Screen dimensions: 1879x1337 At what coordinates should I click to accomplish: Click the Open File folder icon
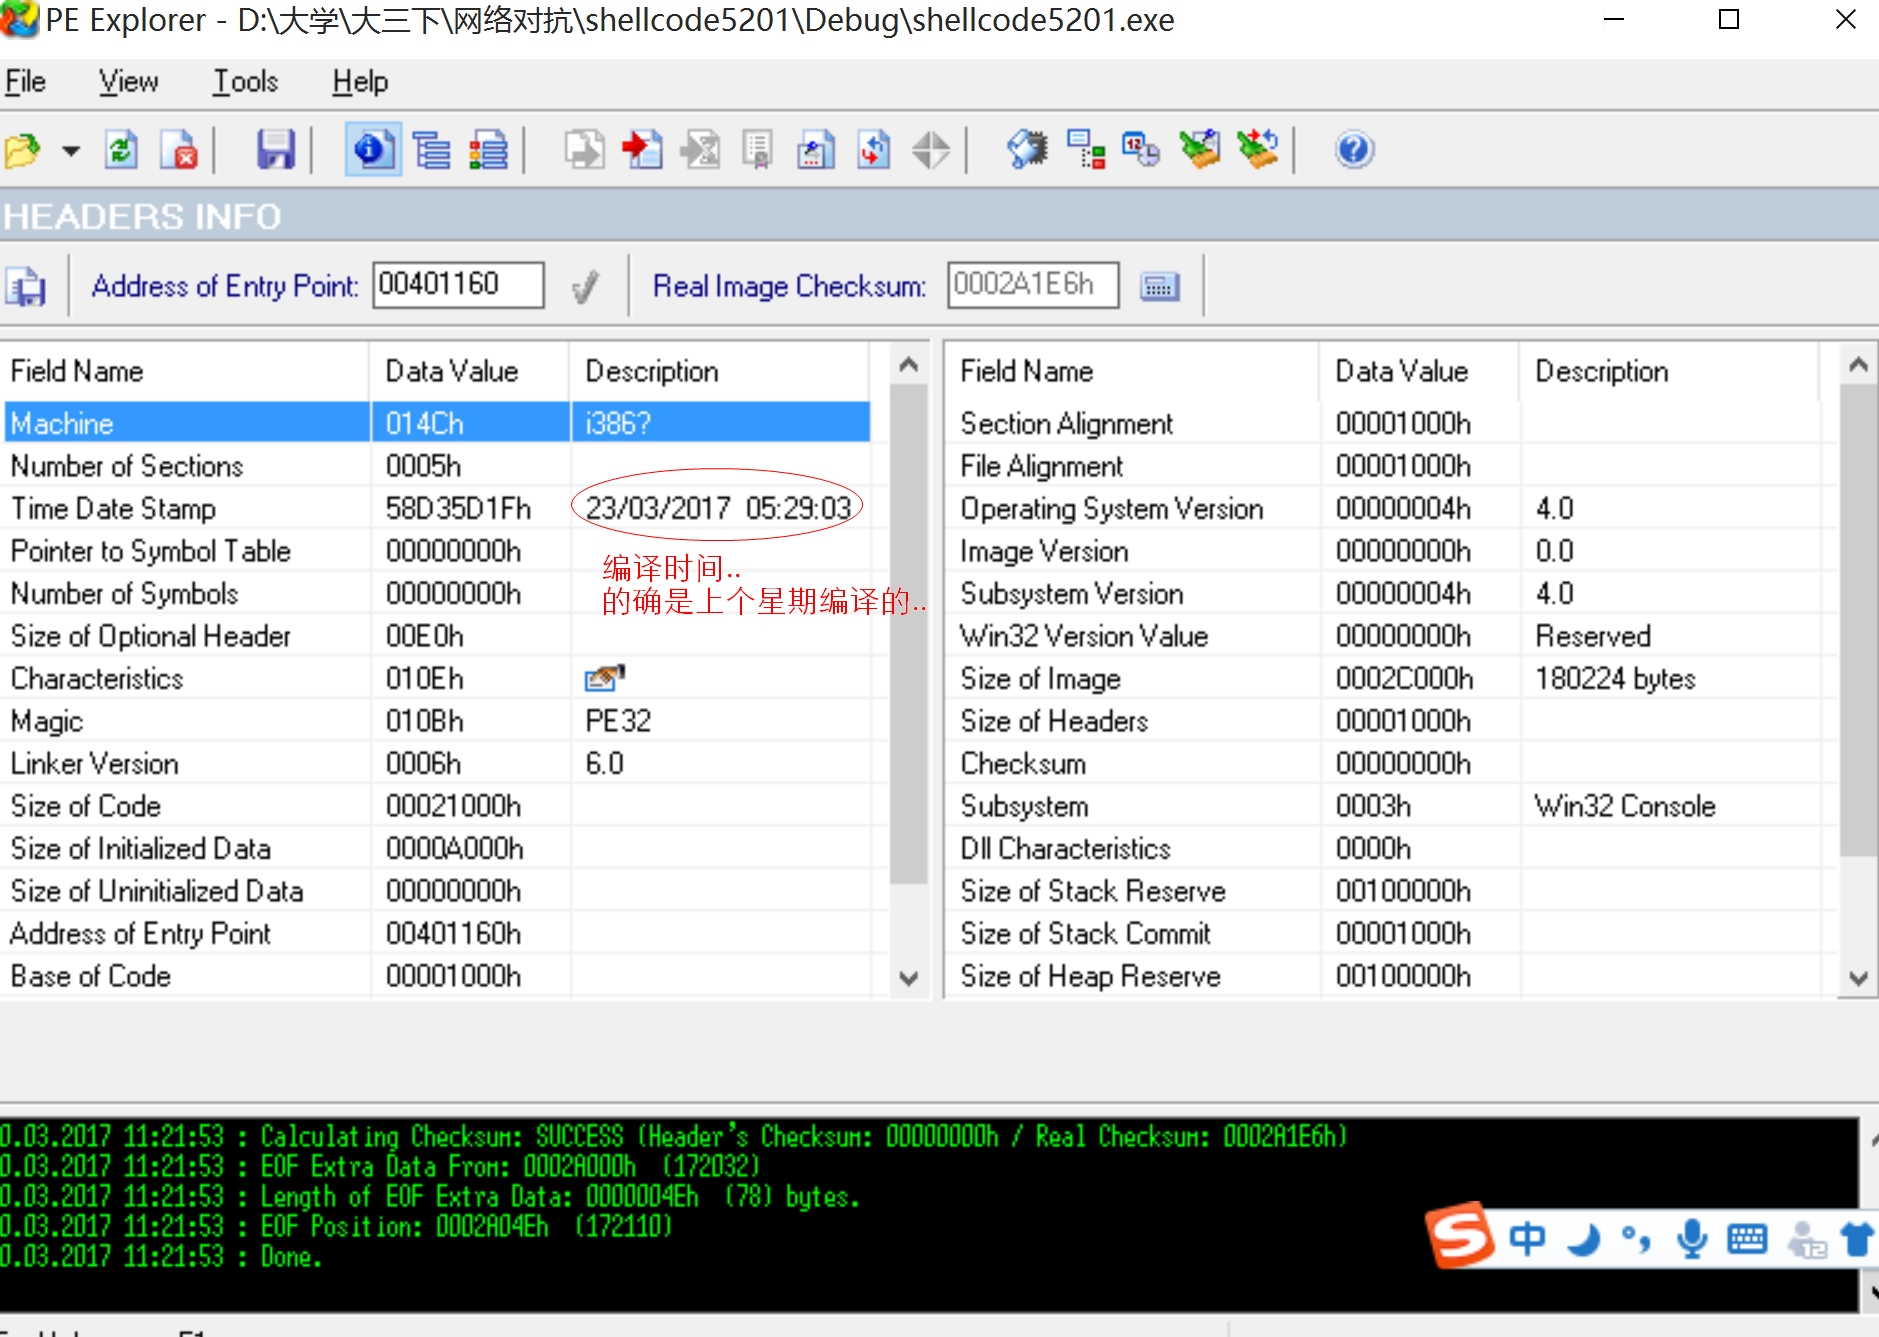23,150
